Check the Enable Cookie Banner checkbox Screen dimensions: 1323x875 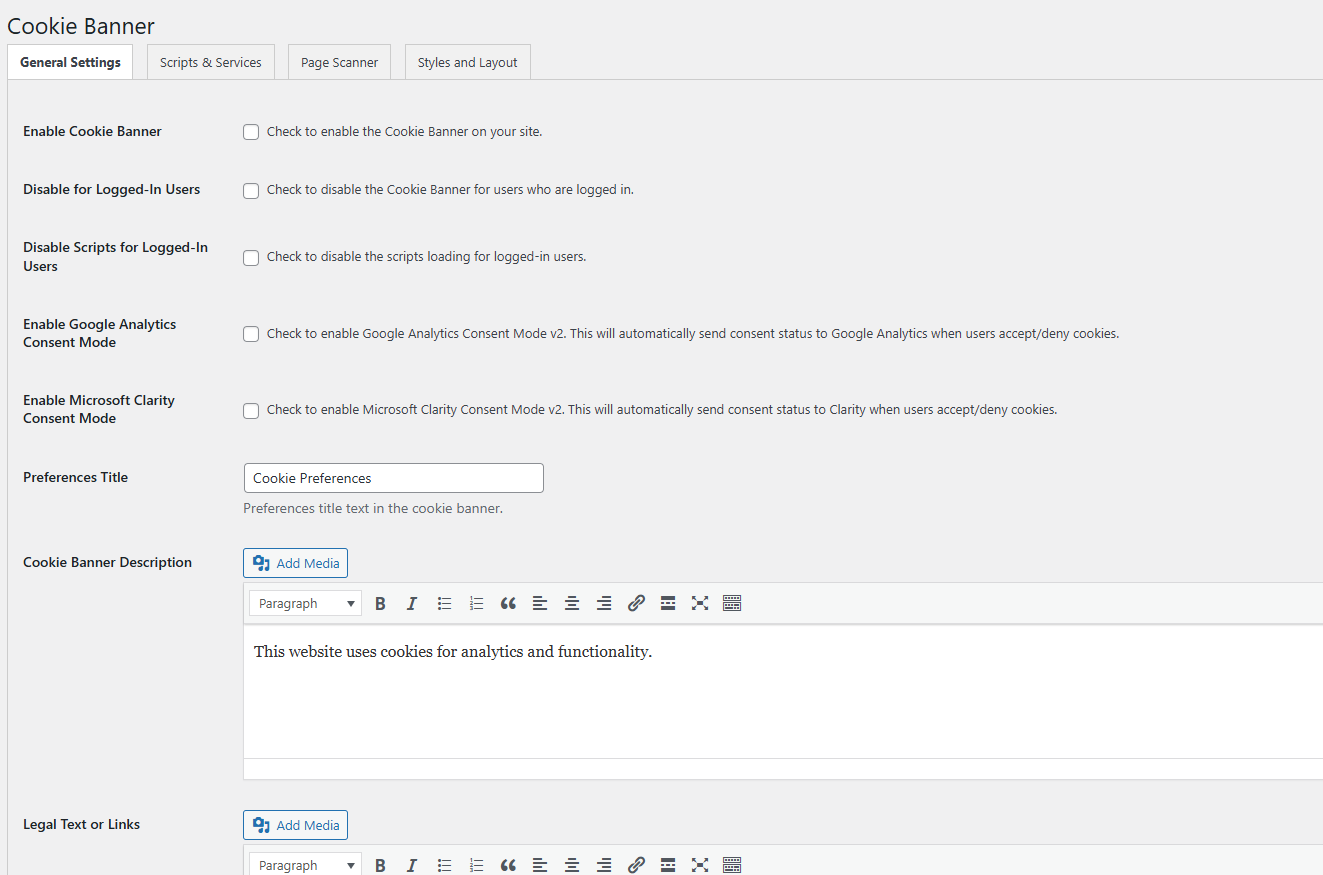coord(251,132)
